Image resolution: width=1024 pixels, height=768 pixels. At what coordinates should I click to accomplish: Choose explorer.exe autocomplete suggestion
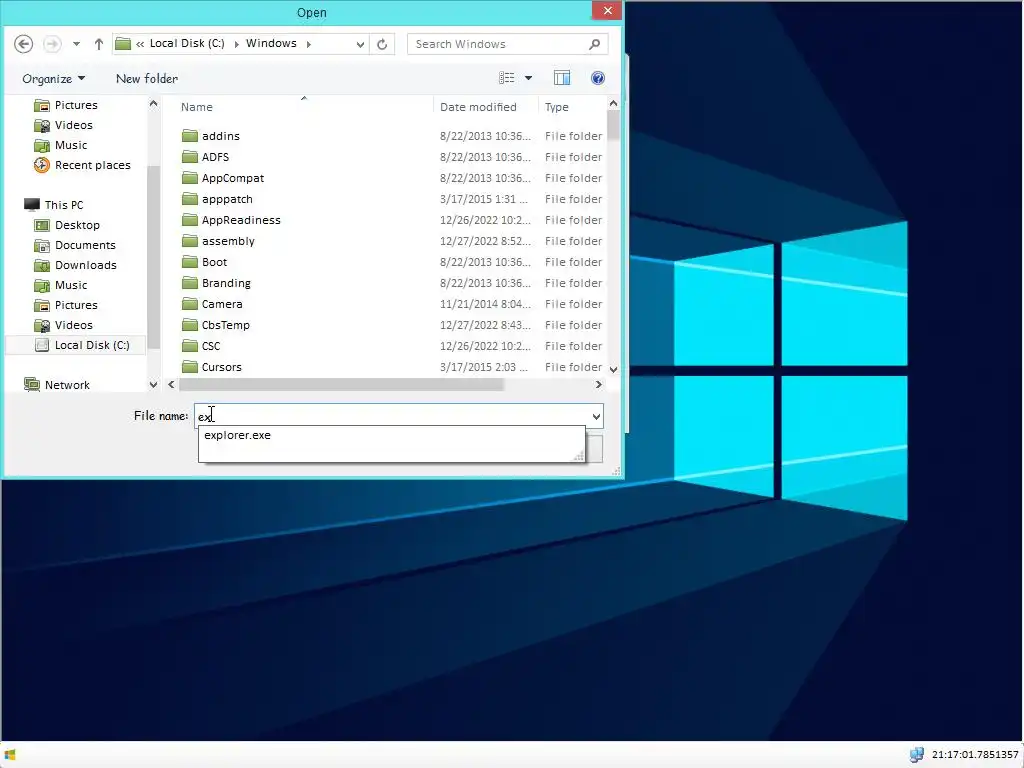point(238,435)
